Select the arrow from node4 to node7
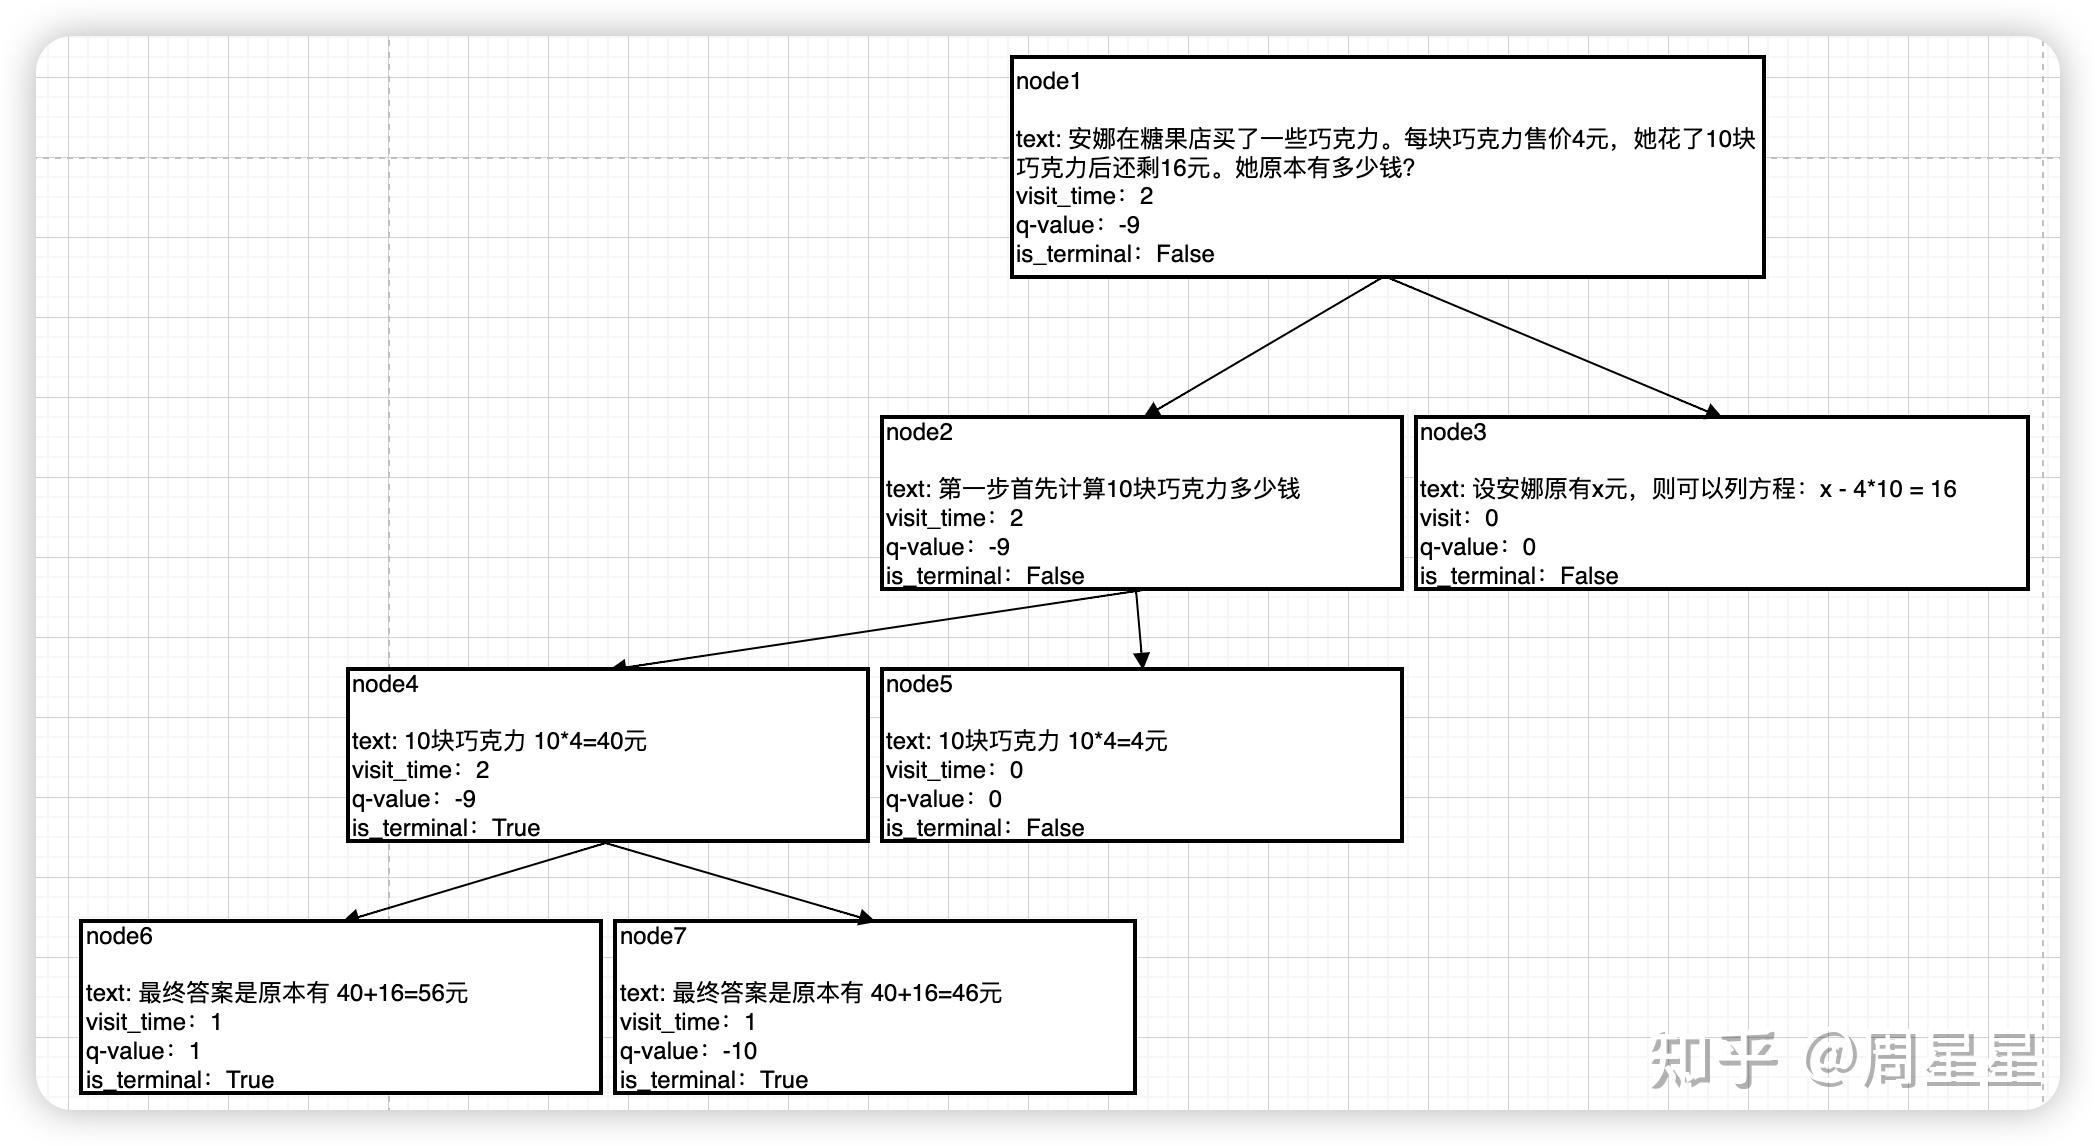 [740, 880]
